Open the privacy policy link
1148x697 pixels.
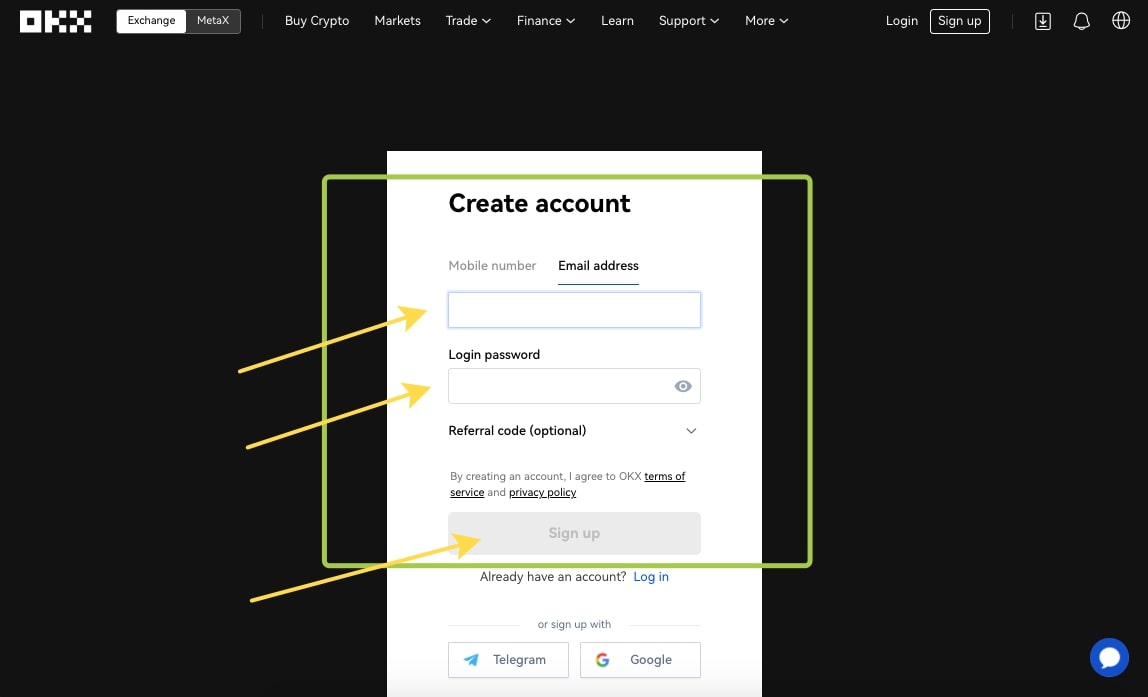click(x=543, y=492)
